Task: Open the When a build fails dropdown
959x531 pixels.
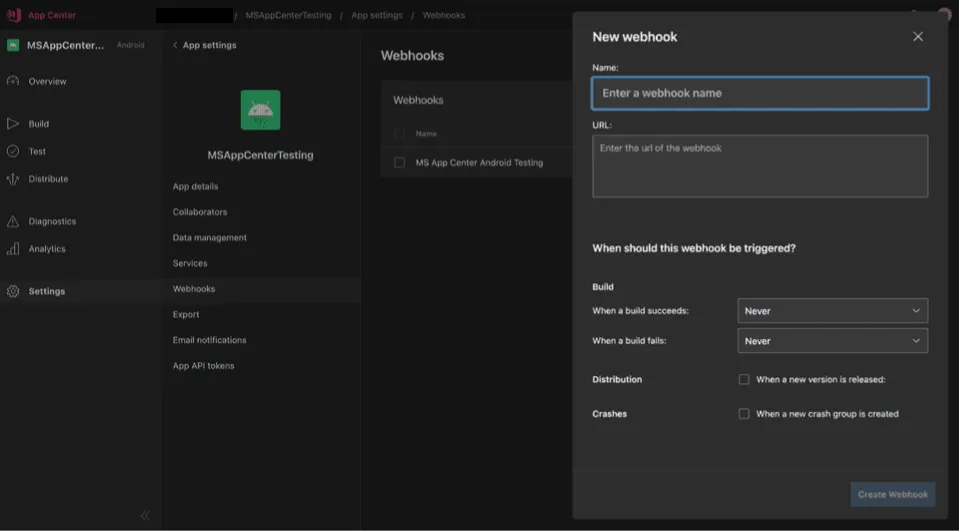Action: [832, 341]
